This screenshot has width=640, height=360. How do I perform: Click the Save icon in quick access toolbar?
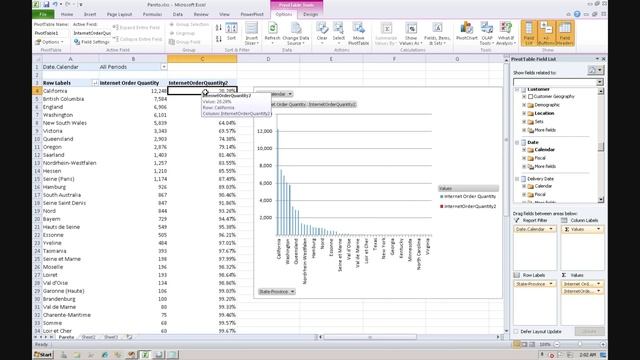[x=46, y=4]
